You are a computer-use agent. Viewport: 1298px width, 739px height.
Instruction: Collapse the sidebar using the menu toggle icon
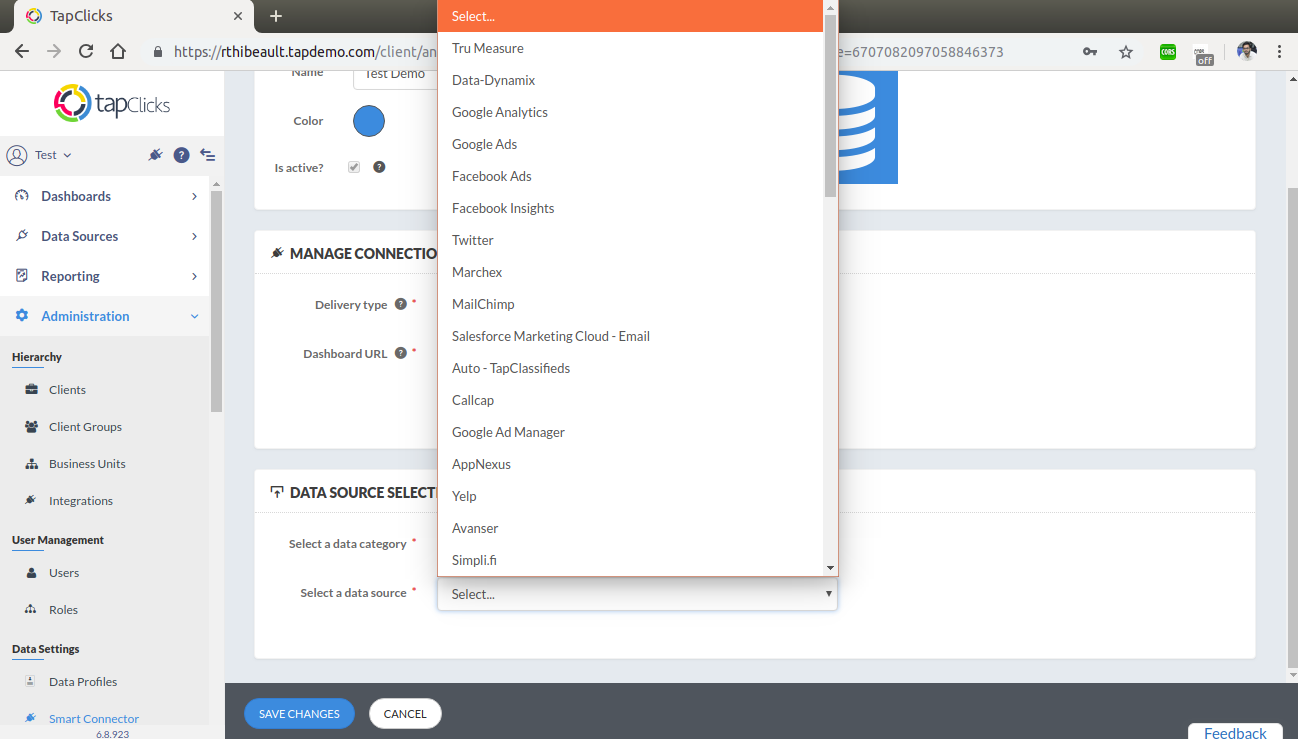coord(208,155)
